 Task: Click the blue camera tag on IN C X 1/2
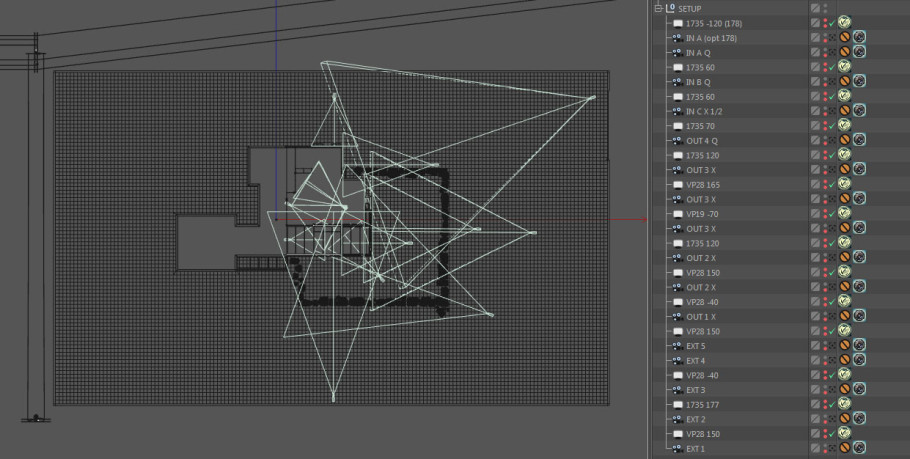(x=860, y=110)
